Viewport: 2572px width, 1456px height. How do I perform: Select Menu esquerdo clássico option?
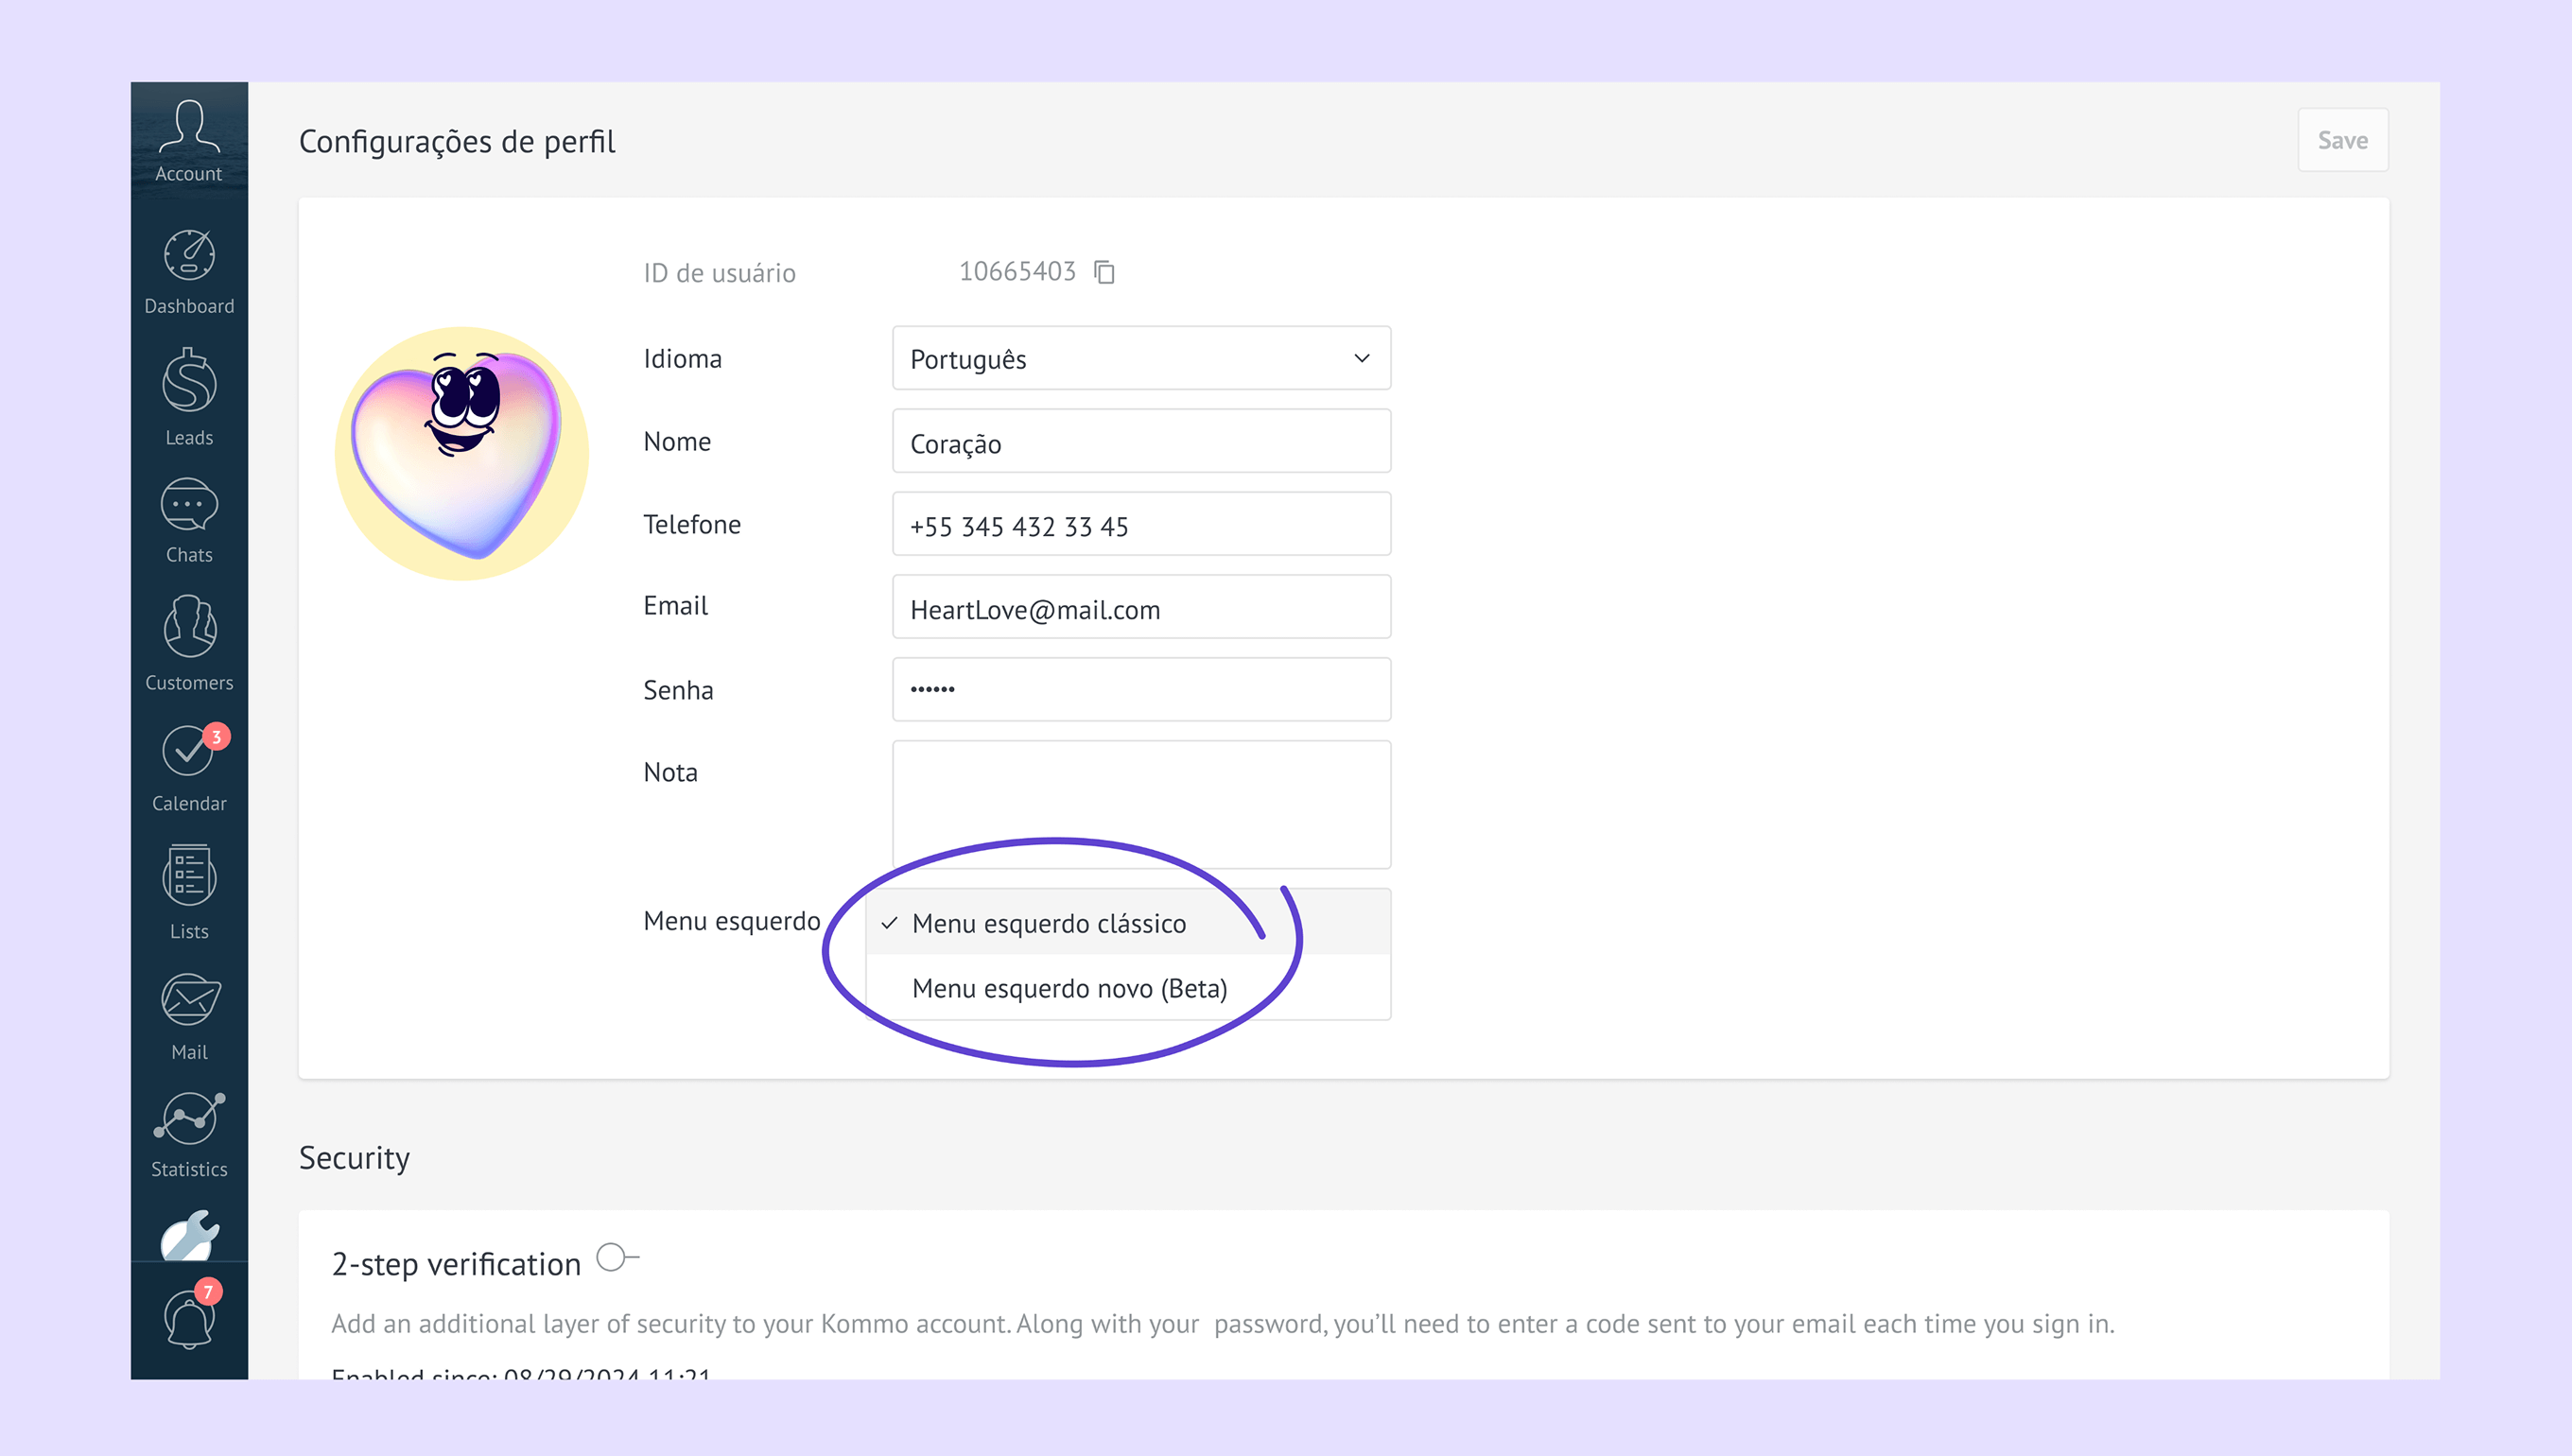1048,923
